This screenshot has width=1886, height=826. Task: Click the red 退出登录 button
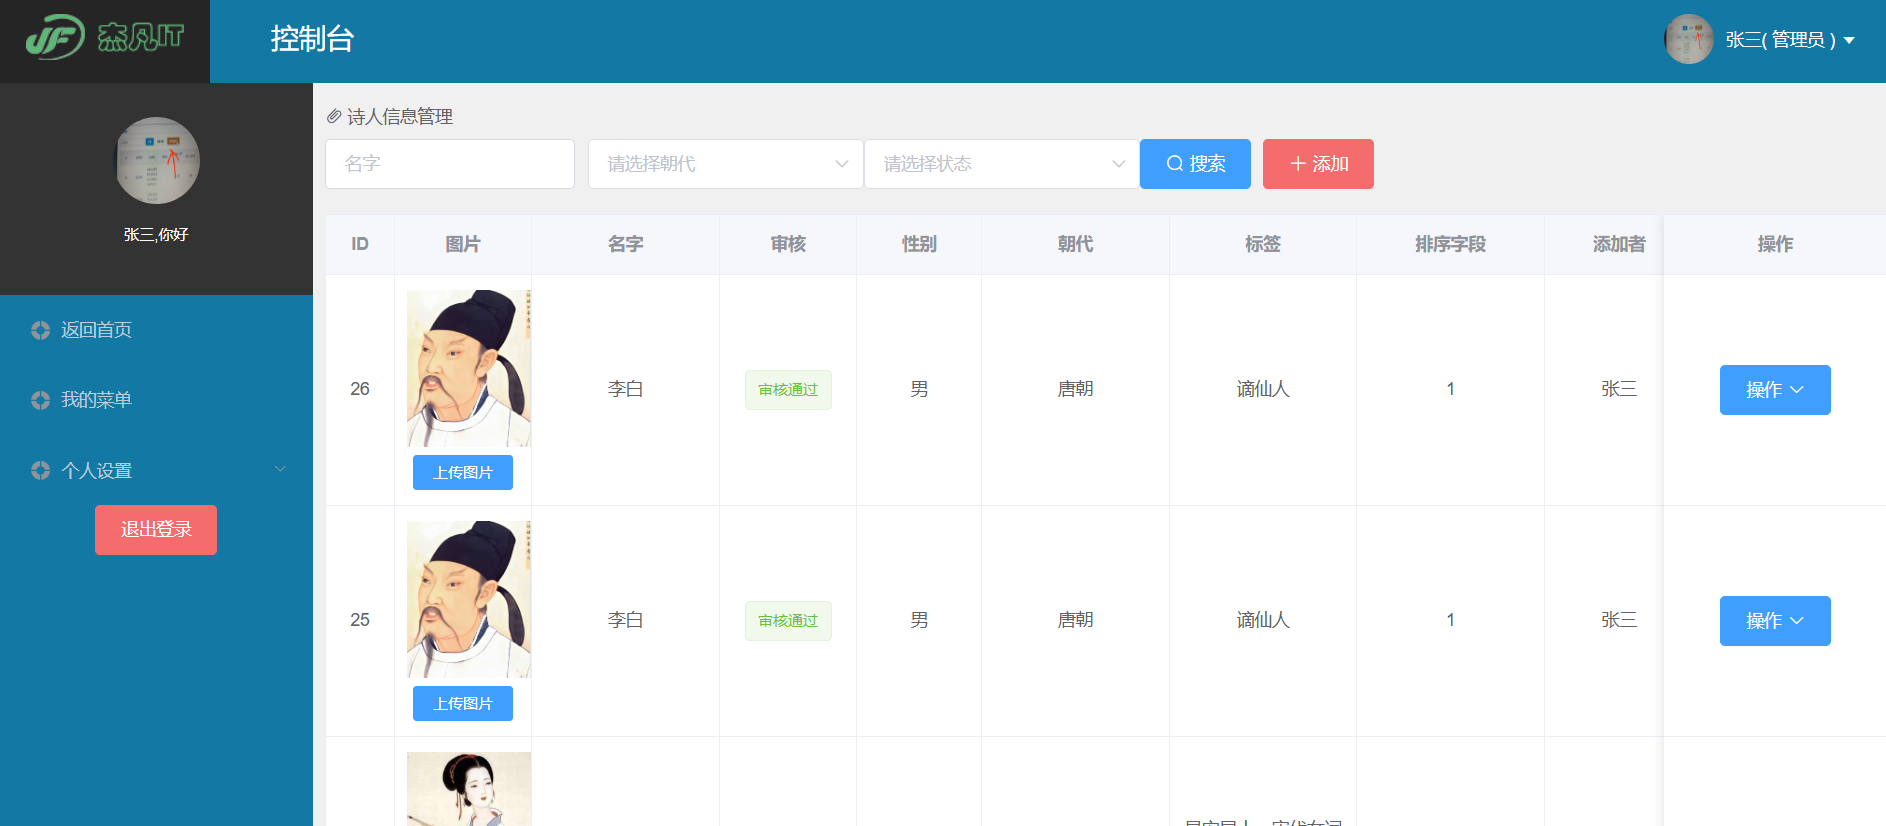156,530
